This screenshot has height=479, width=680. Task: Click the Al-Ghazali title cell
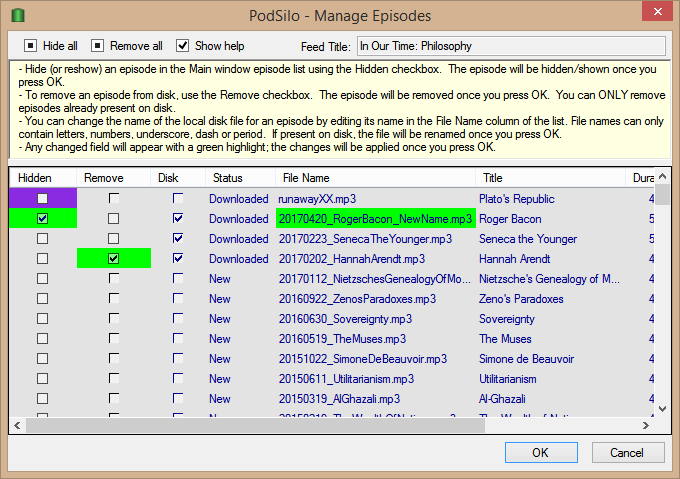502,399
